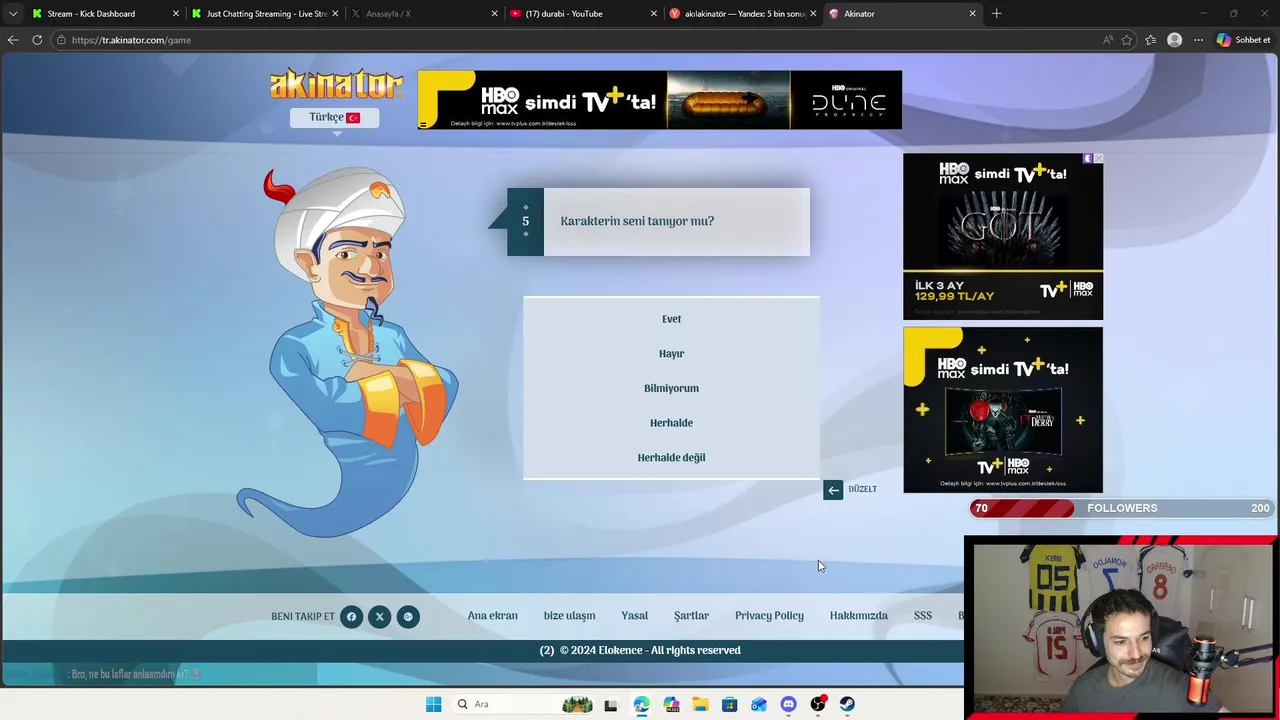Reload the page with refresh icon

[37, 40]
